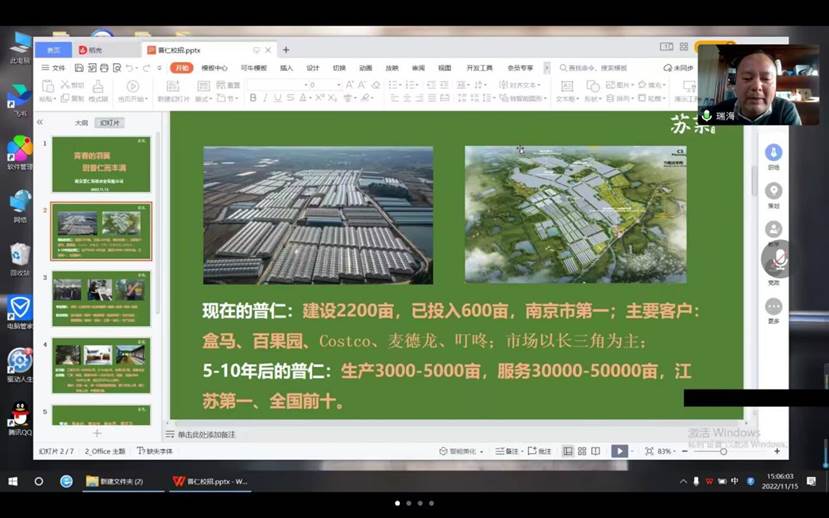Start slideshow from status bar play button
Viewport: 829px width, 518px height.
pyautogui.click(x=619, y=451)
